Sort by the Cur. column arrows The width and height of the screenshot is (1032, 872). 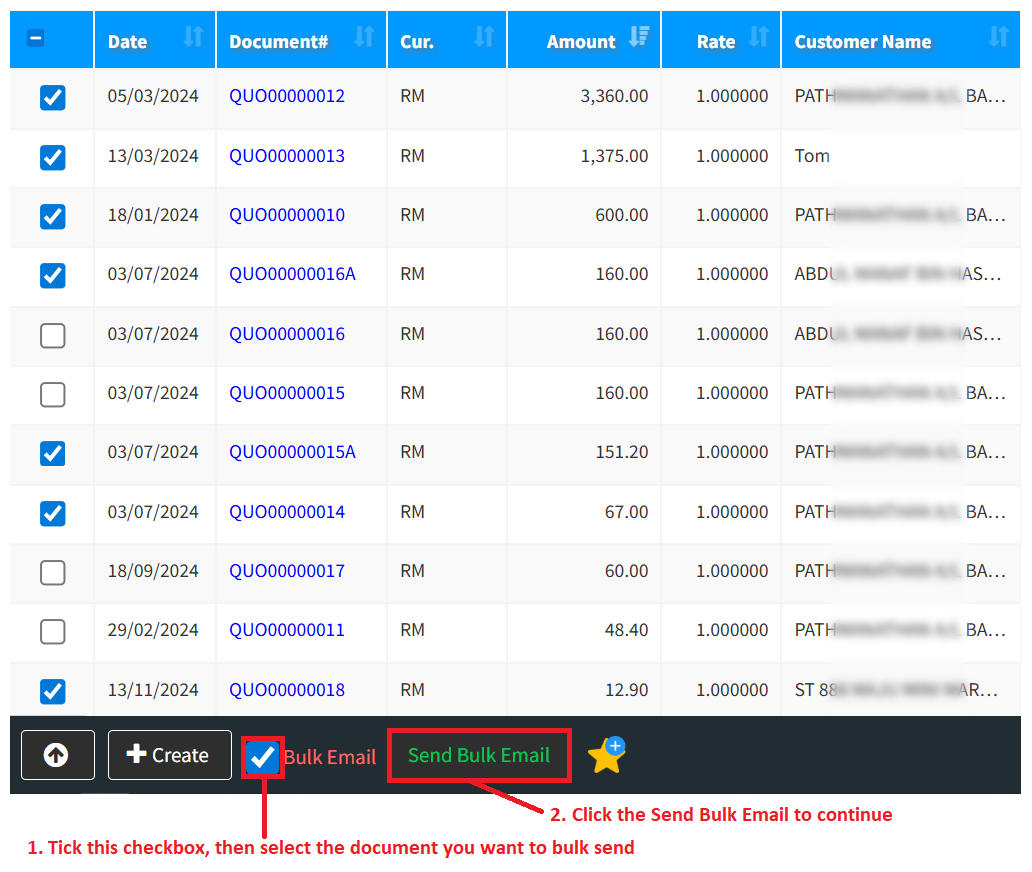pos(484,38)
